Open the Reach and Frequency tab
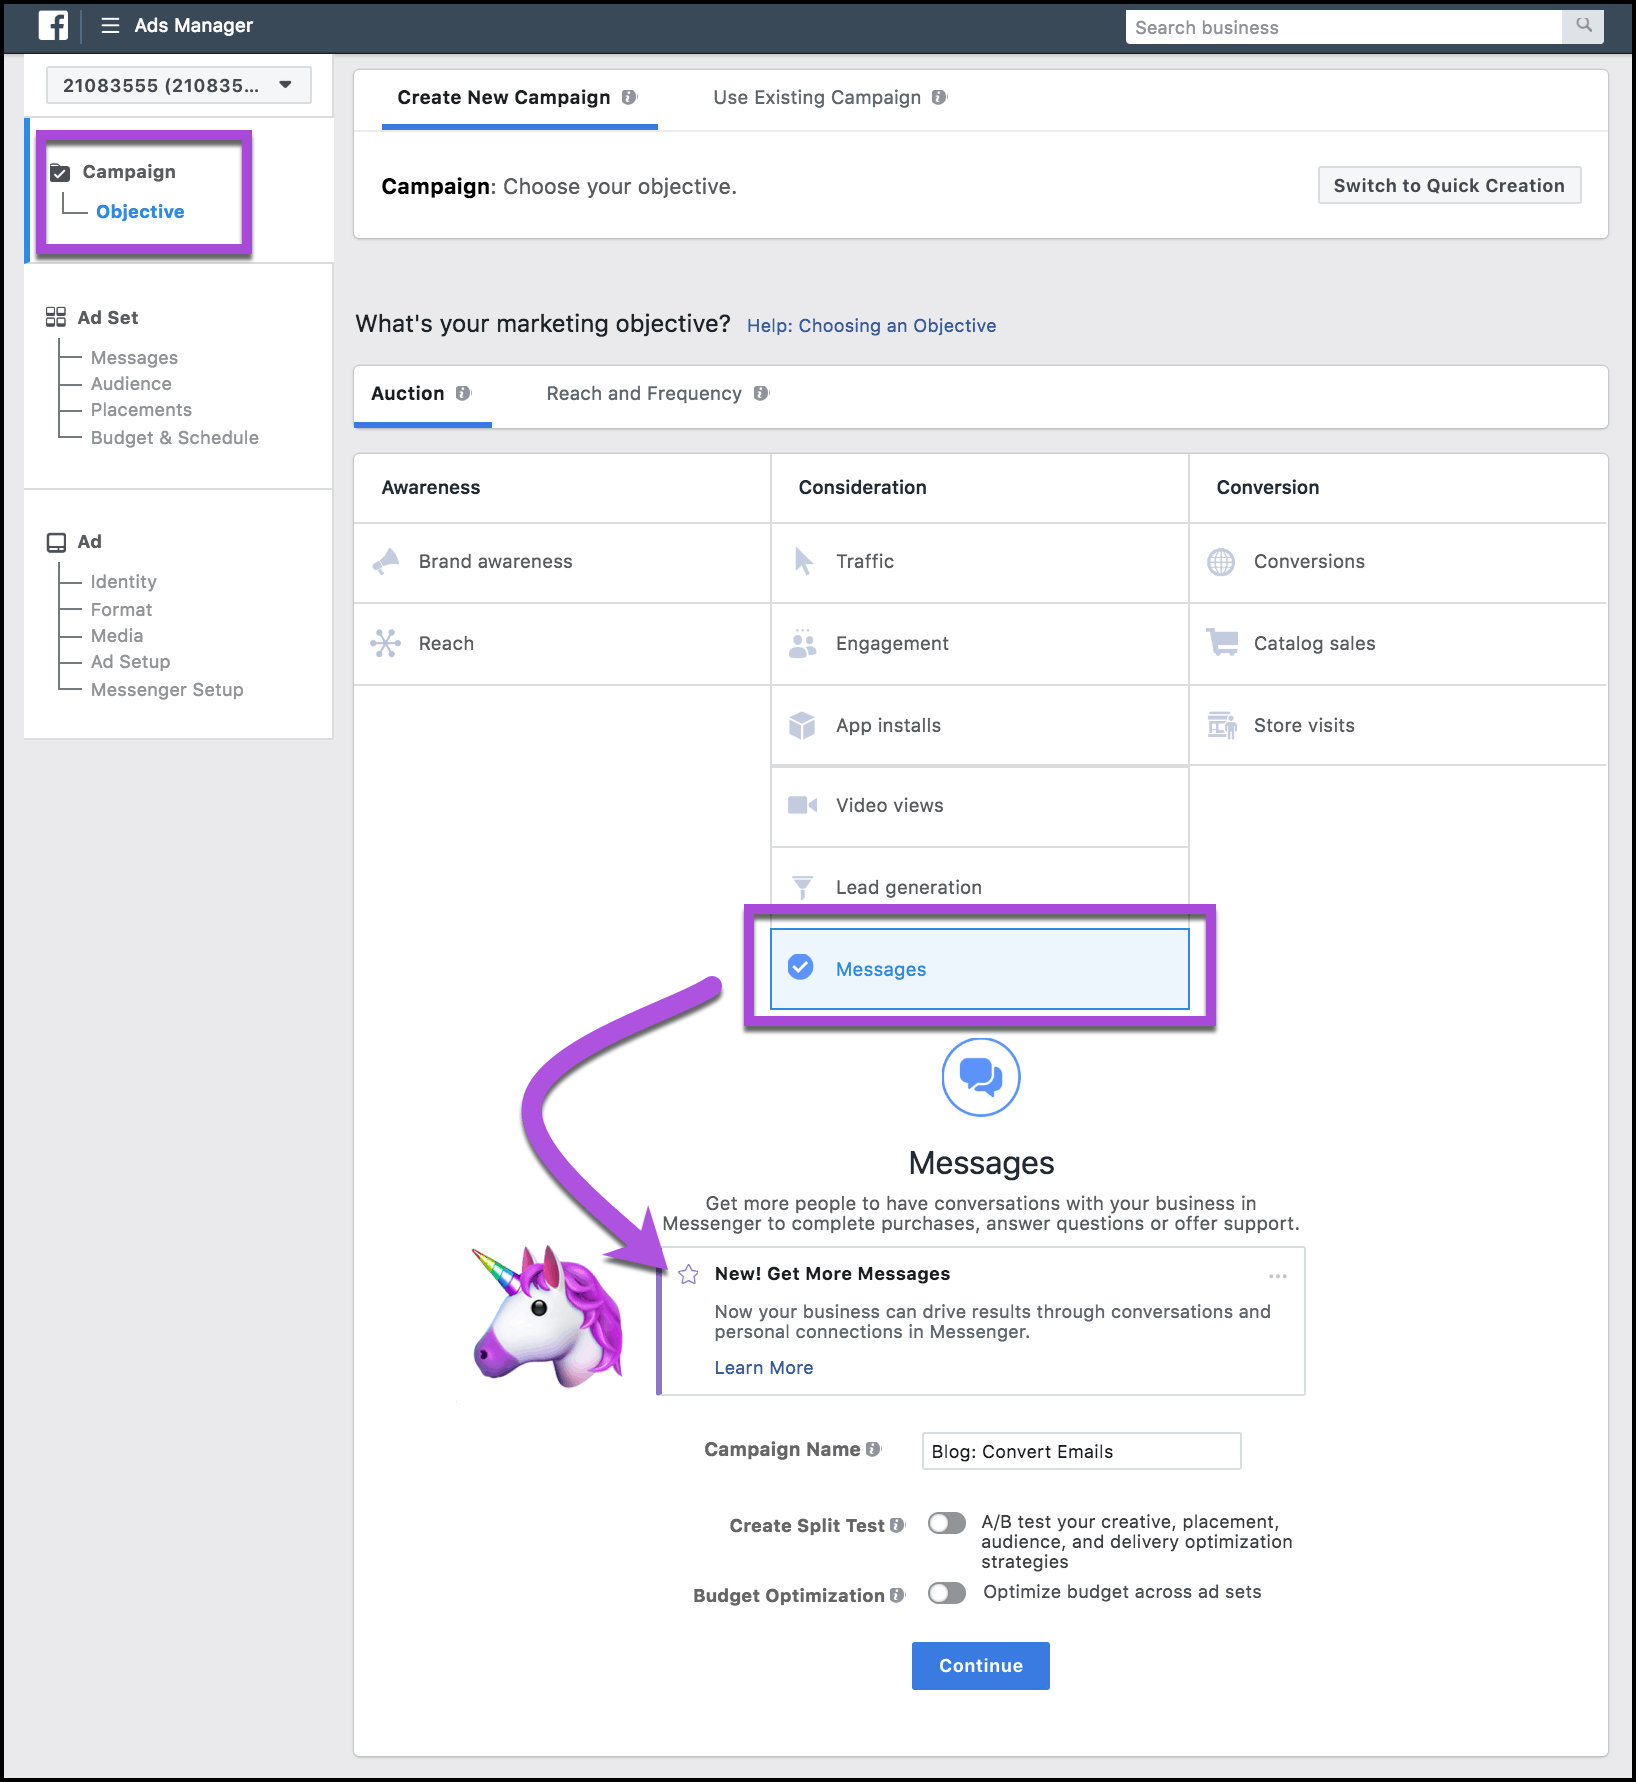 tap(643, 393)
